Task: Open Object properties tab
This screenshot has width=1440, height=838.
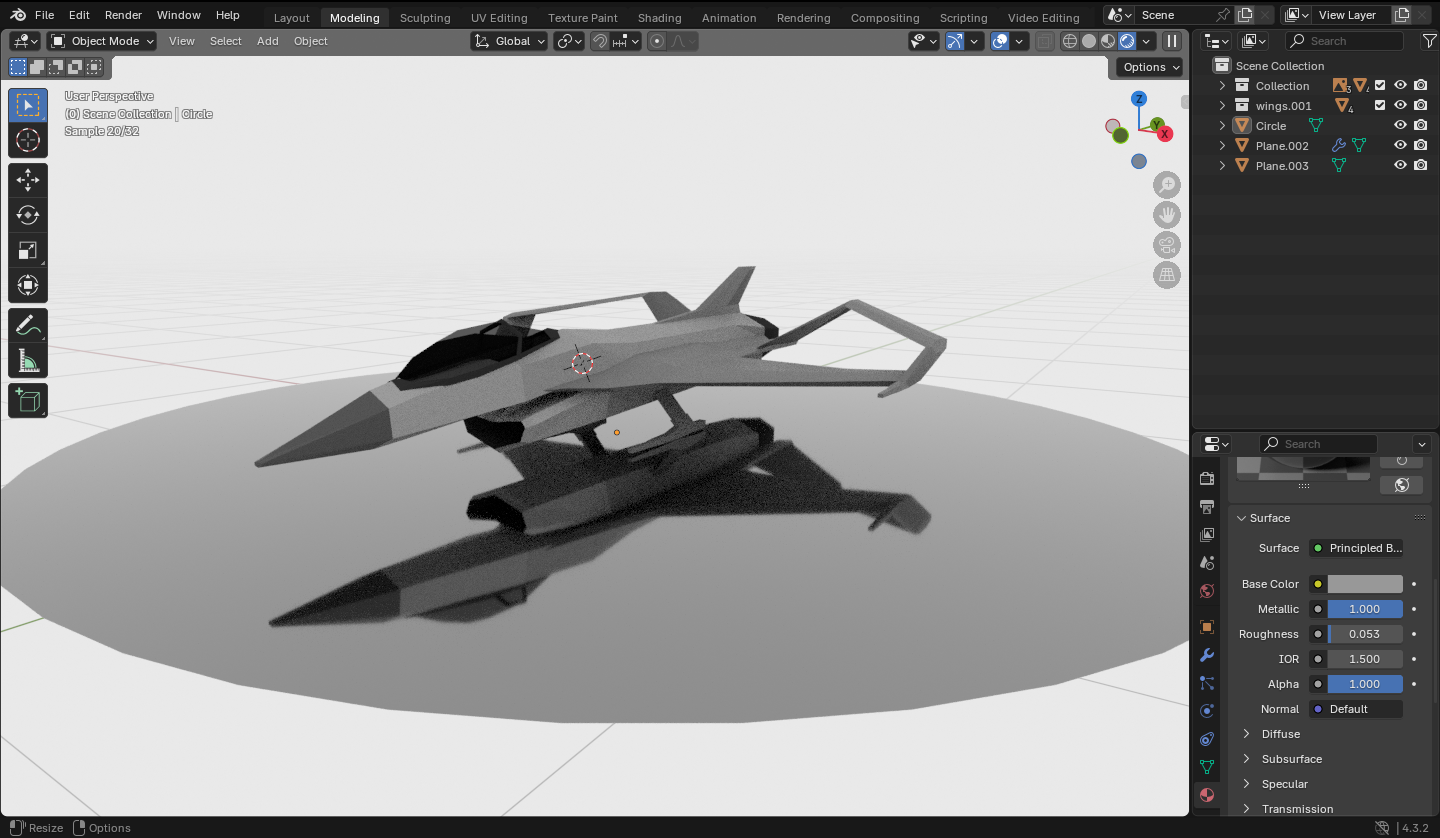Action: click(1207, 627)
